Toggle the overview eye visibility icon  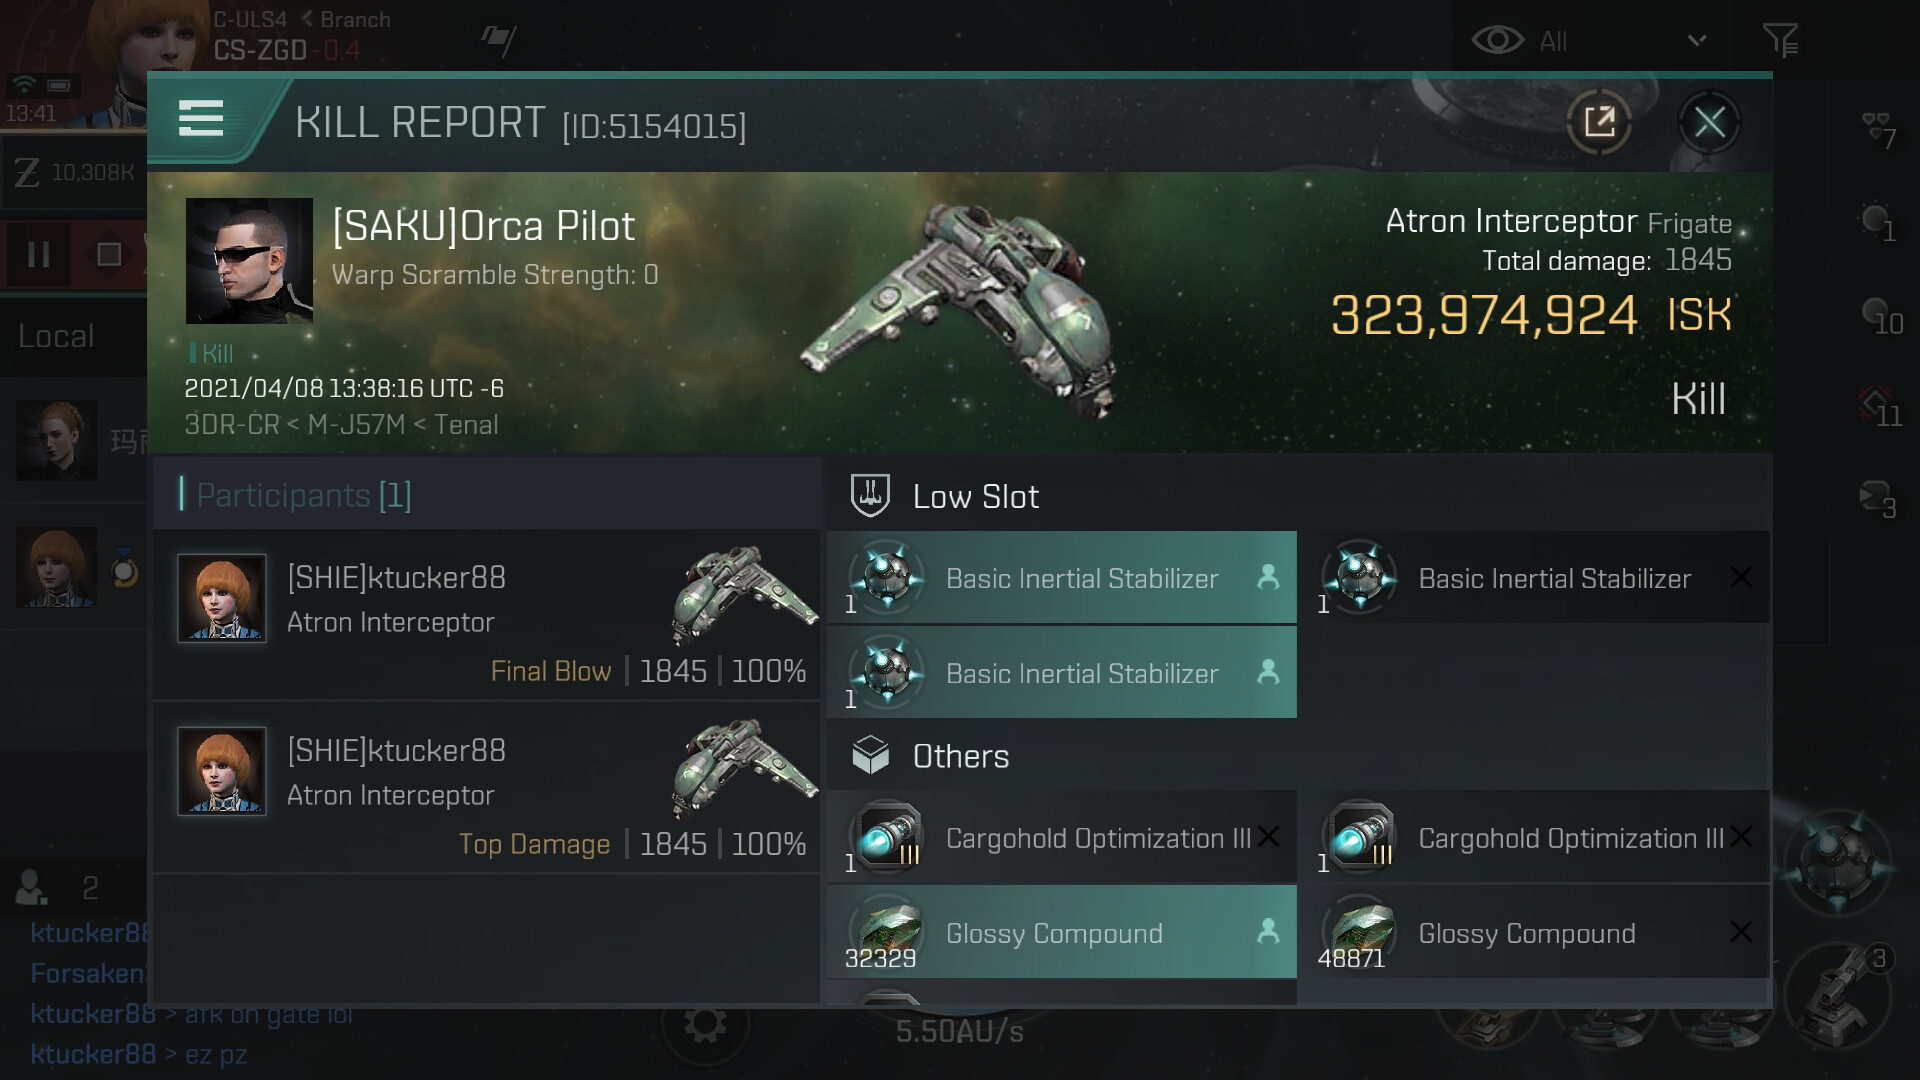tap(1497, 40)
